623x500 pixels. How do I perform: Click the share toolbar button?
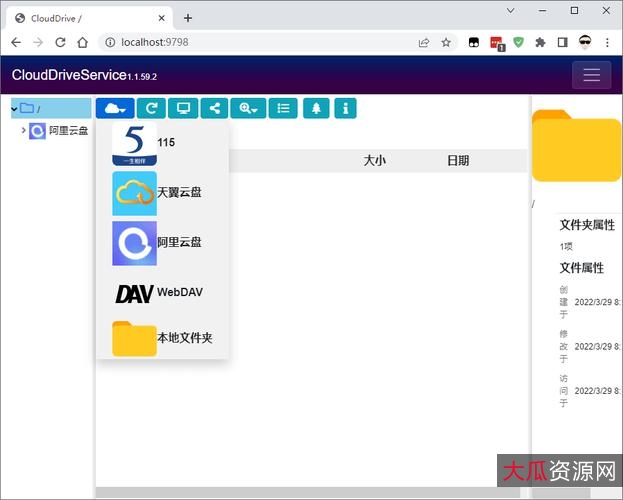tap(215, 108)
